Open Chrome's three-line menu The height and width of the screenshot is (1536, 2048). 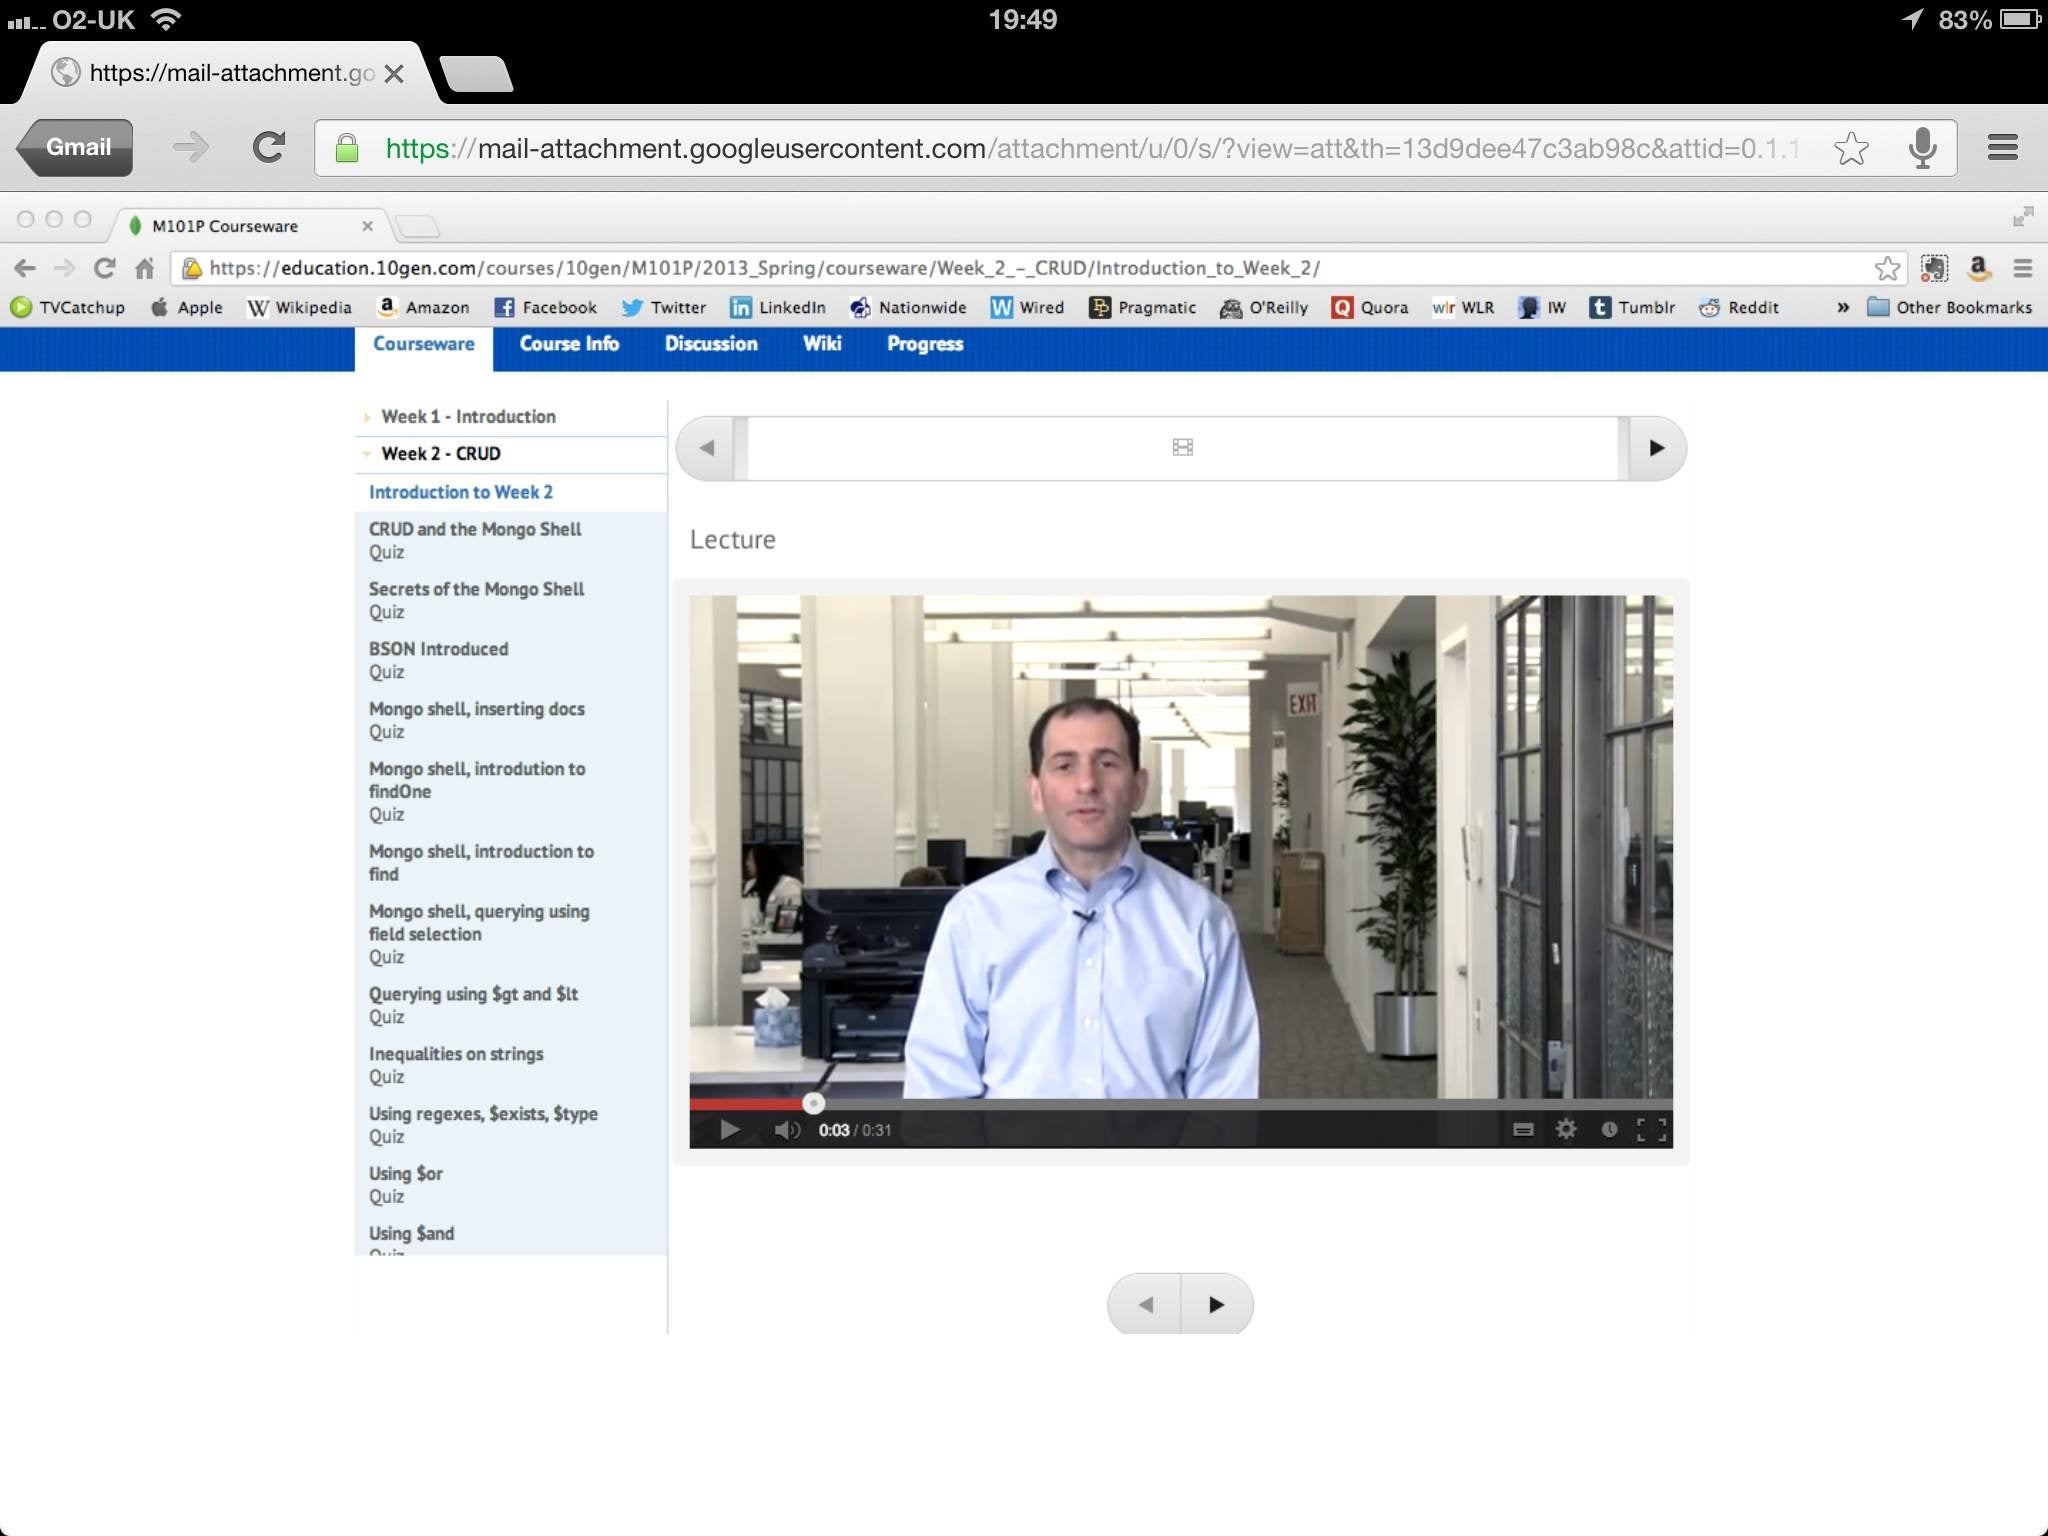pyautogui.click(x=2002, y=148)
